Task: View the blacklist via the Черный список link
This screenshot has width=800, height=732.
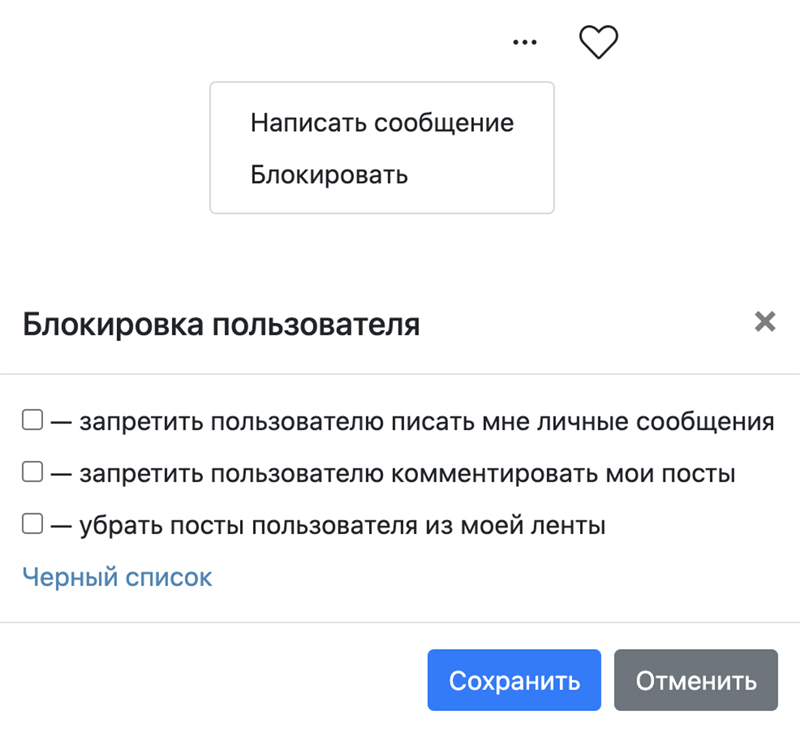Action: [117, 577]
